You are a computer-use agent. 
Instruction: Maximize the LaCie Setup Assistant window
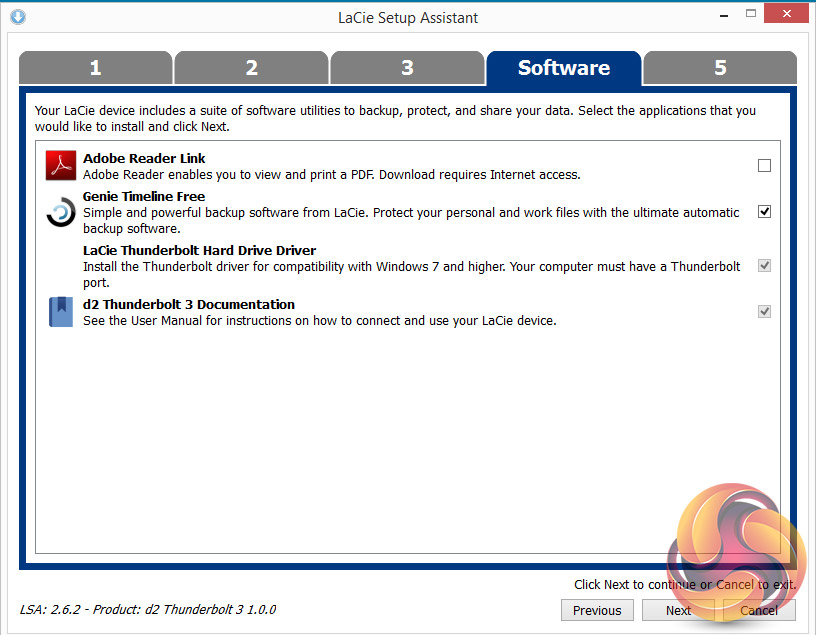pos(750,14)
